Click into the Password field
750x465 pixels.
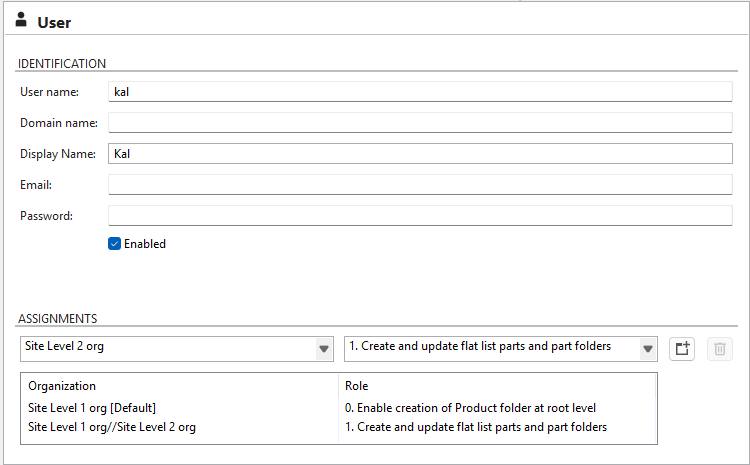420,216
